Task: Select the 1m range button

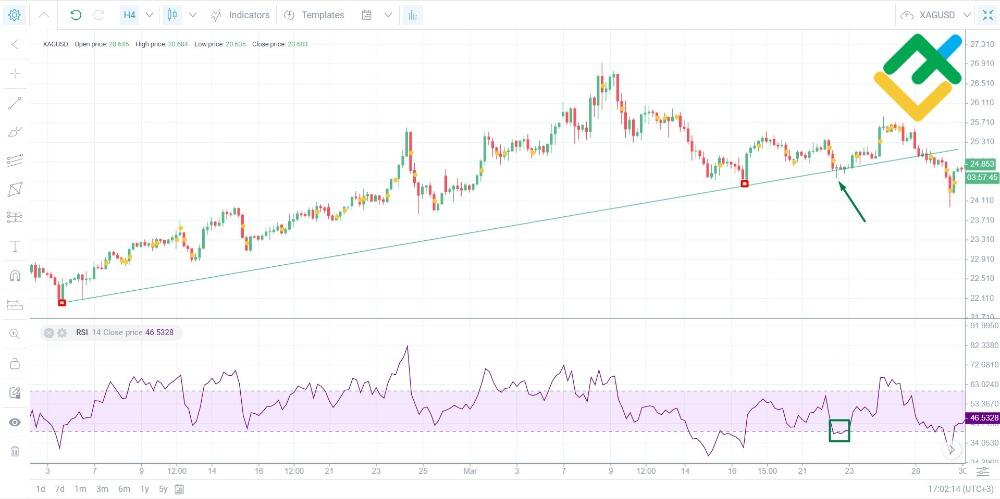Action: (80, 489)
